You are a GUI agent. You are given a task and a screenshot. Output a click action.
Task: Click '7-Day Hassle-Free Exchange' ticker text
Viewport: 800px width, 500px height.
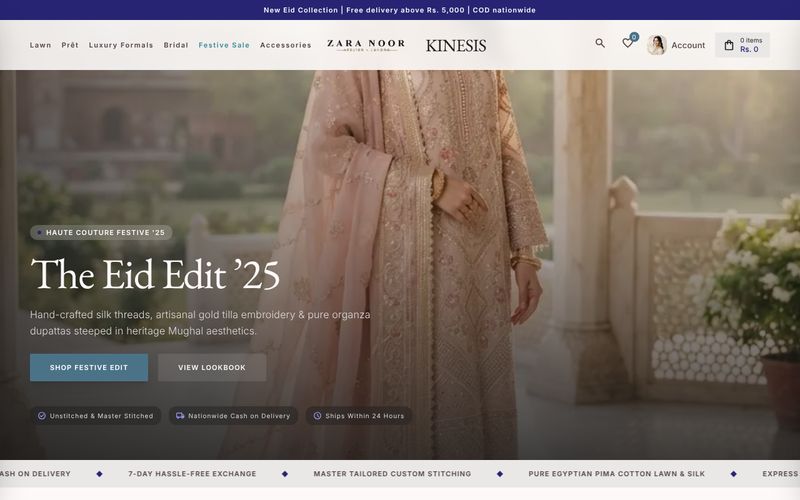(x=192, y=473)
